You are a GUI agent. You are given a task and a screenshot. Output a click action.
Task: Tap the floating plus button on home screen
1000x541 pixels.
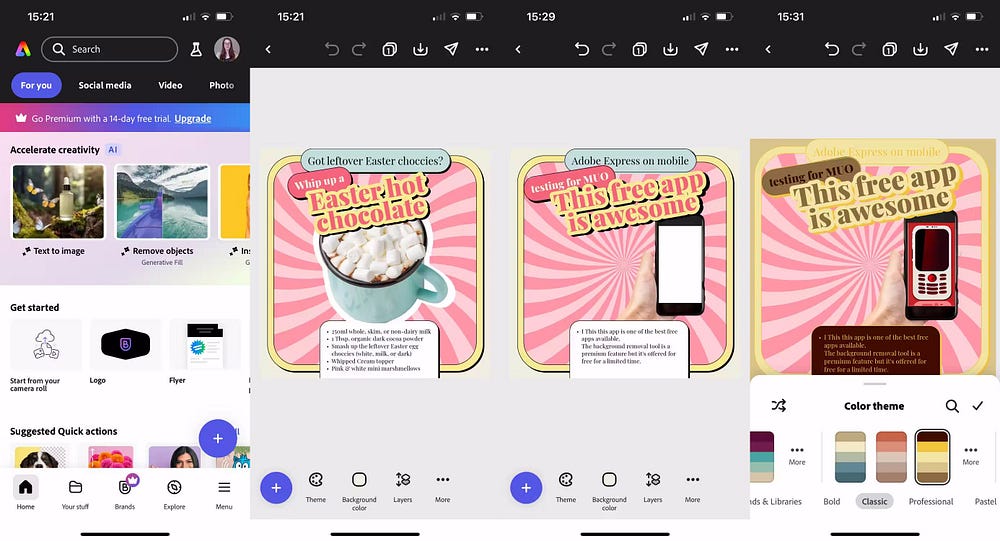point(217,438)
